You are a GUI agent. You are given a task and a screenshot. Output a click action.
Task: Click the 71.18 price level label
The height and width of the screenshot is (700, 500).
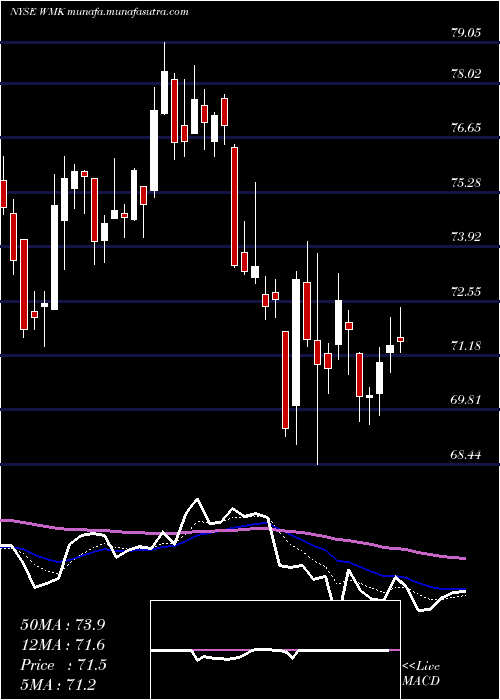467,346
